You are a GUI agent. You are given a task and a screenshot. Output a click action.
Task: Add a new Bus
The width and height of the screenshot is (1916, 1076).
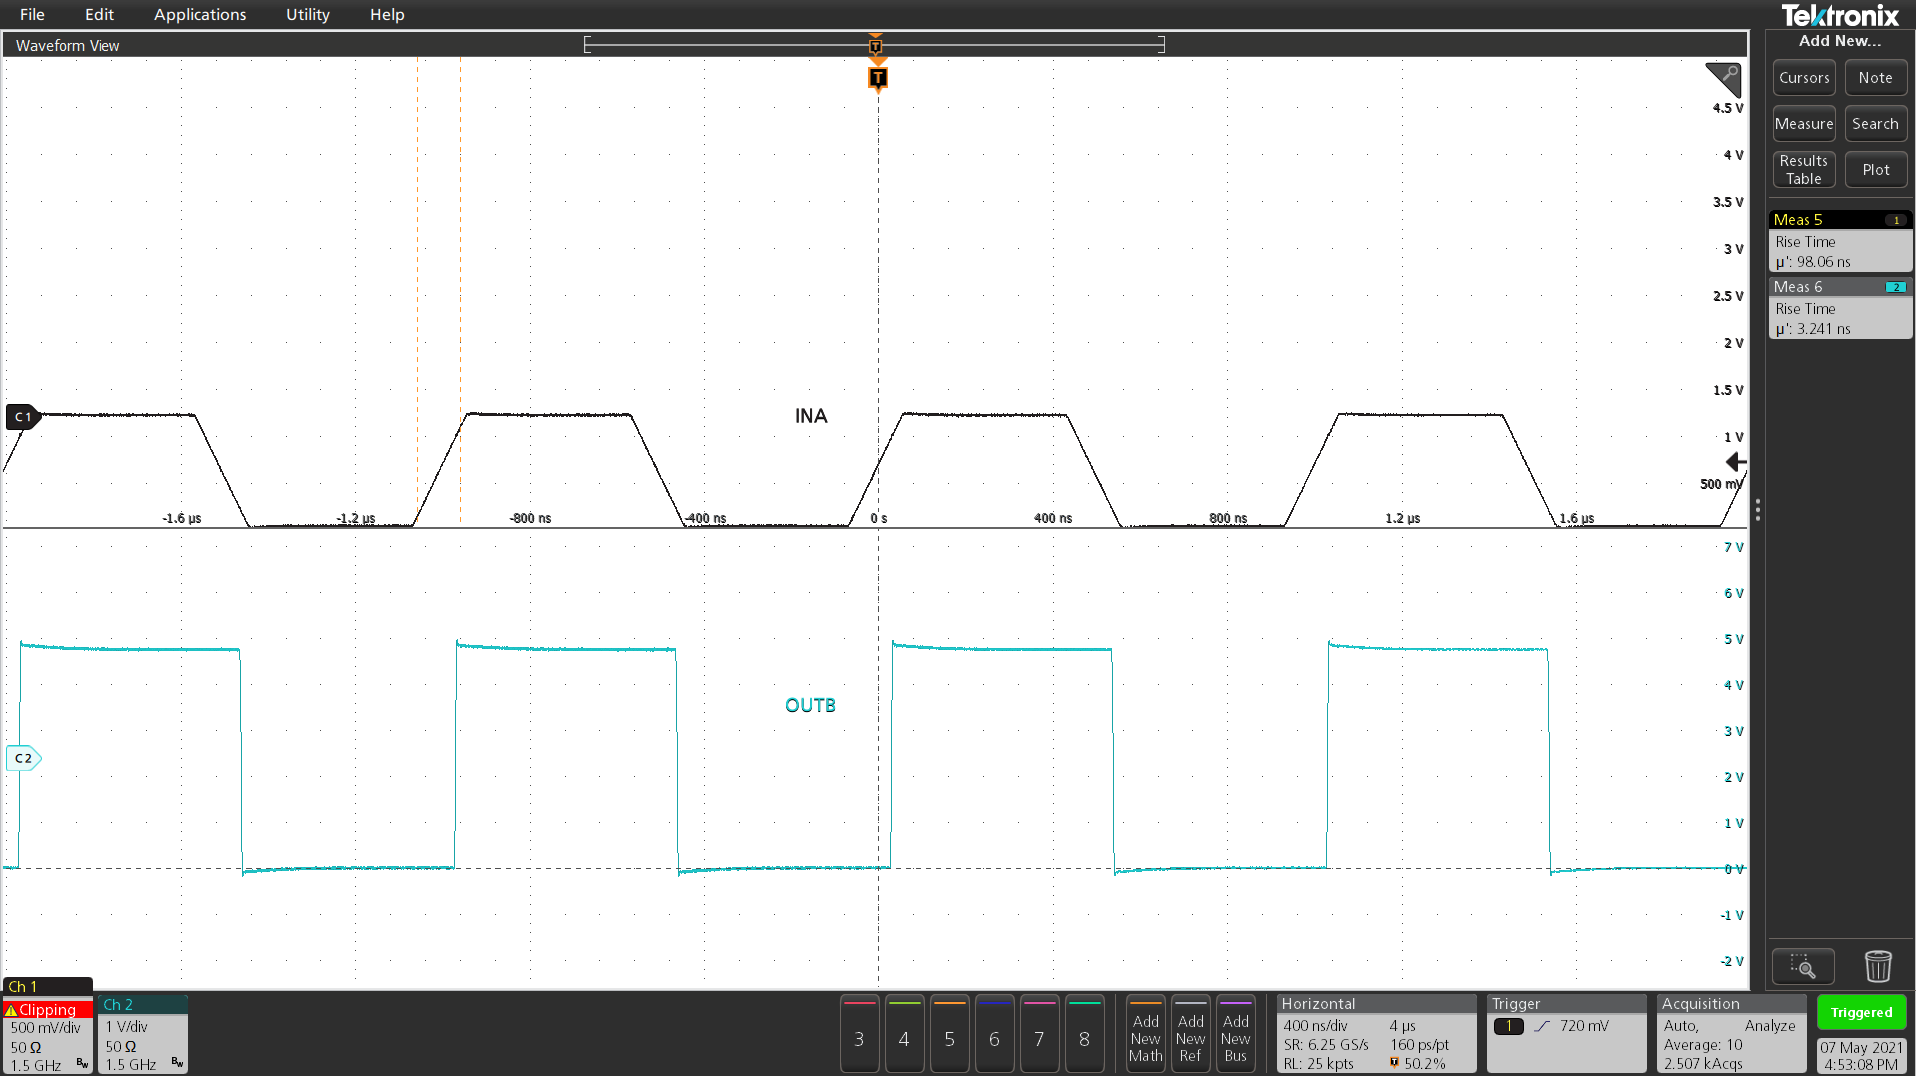click(x=1236, y=1034)
